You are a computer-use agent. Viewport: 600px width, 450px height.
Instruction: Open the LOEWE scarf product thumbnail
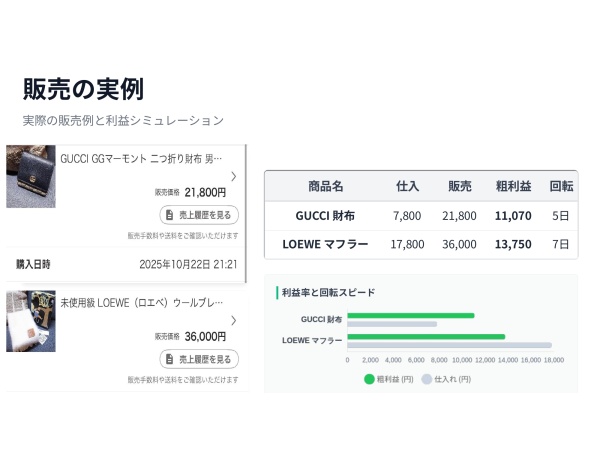click(31, 321)
